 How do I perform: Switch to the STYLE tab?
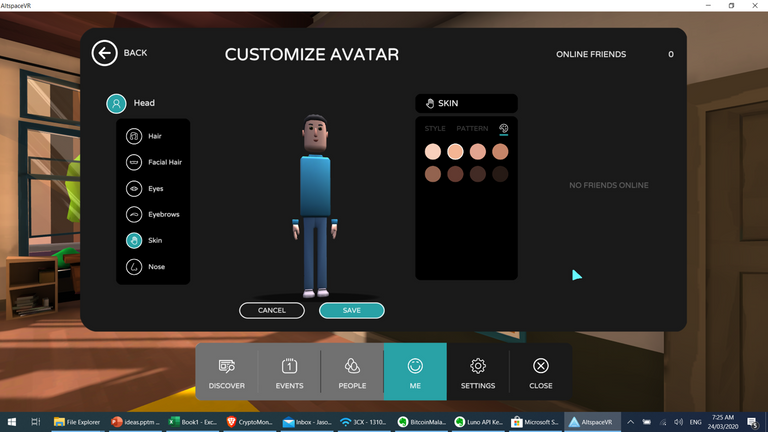tap(435, 128)
